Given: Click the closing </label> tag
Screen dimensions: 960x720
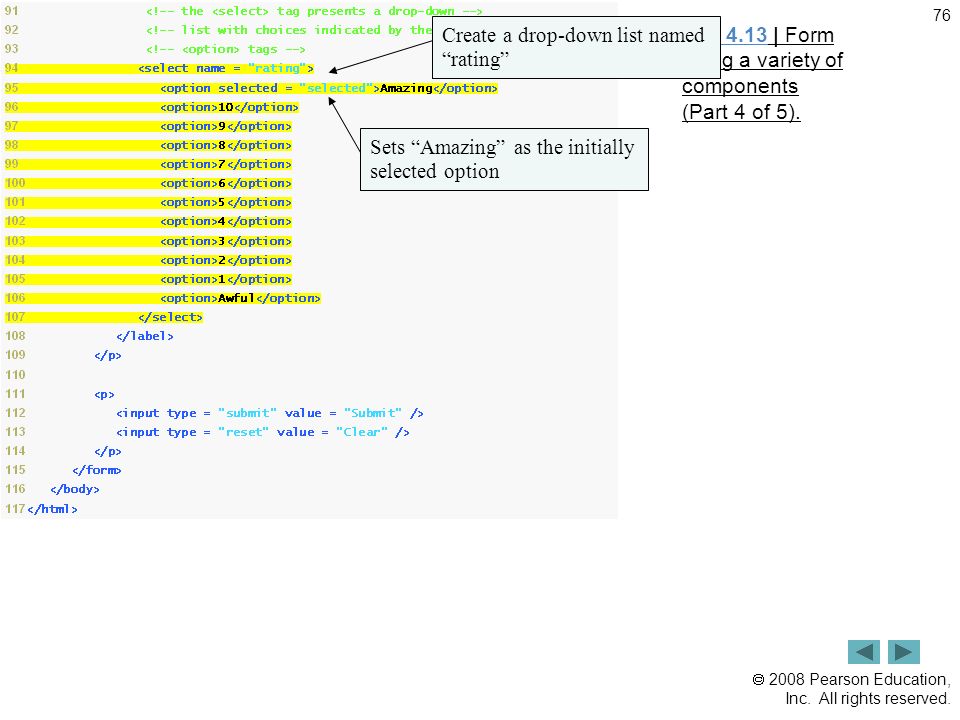Looking at the screenshot, I should point(145,336).
